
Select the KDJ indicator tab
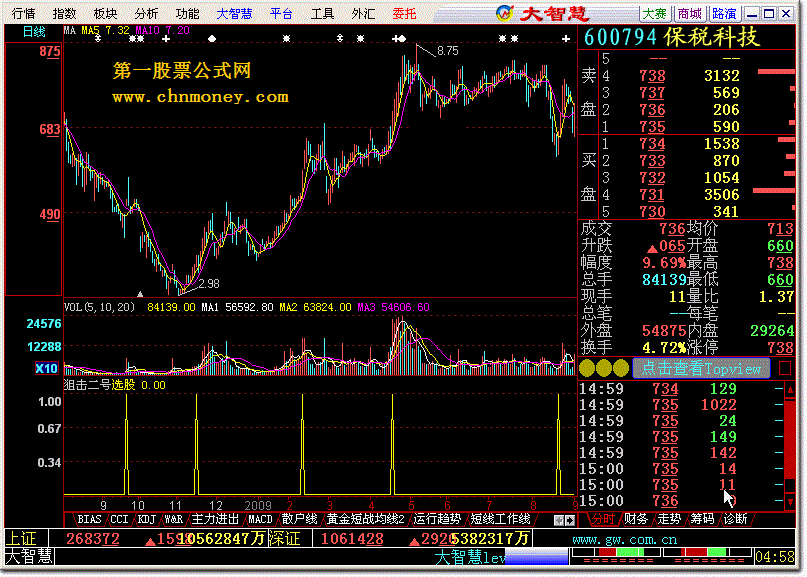click(x=147, y=519)
